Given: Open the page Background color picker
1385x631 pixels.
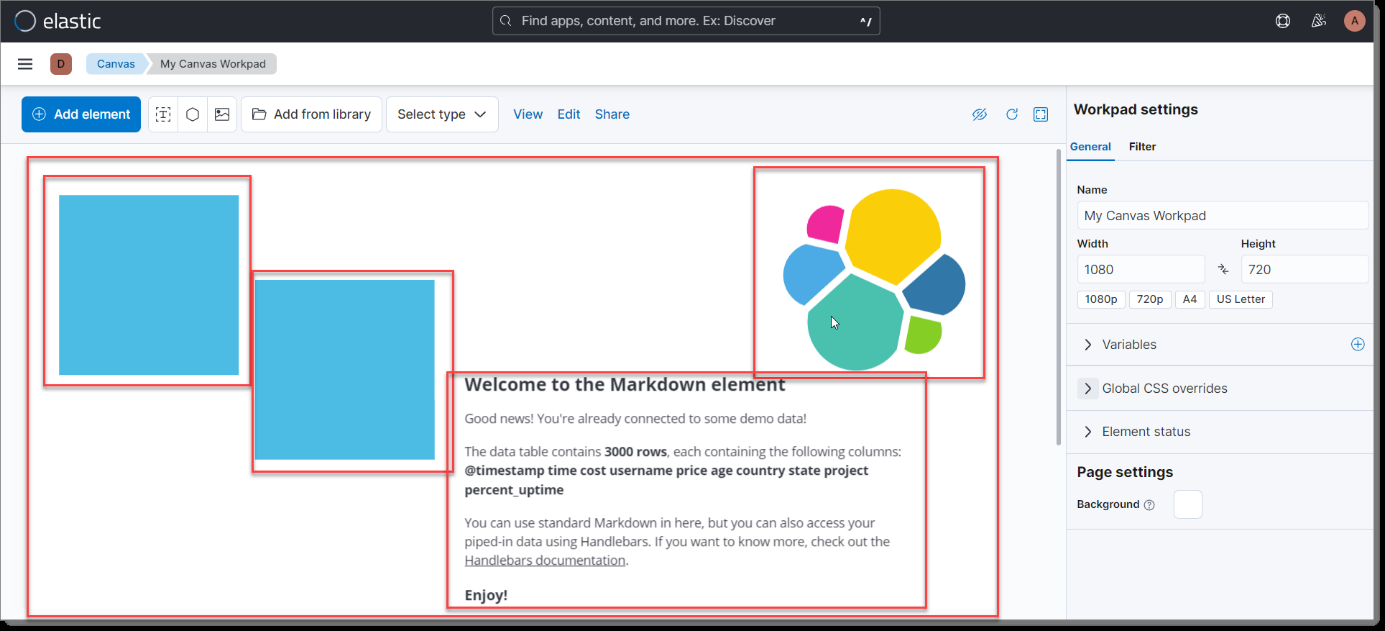Looking at the screenshot, I should (1188, 504).
